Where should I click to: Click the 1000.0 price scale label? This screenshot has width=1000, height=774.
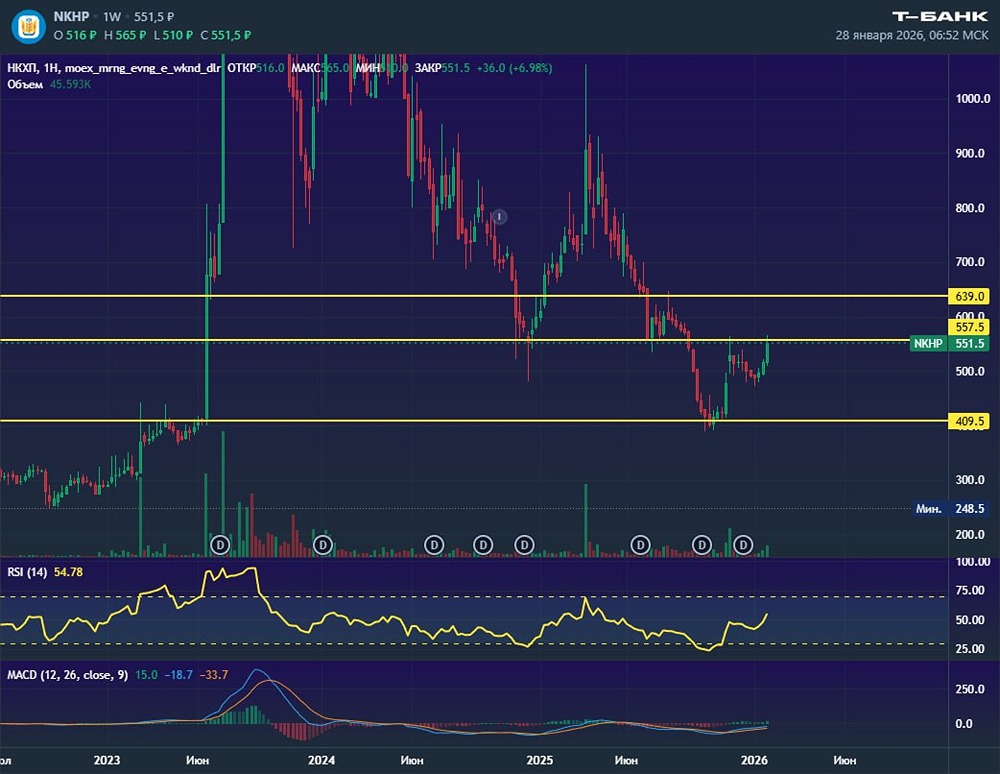[x=973, y=99]
